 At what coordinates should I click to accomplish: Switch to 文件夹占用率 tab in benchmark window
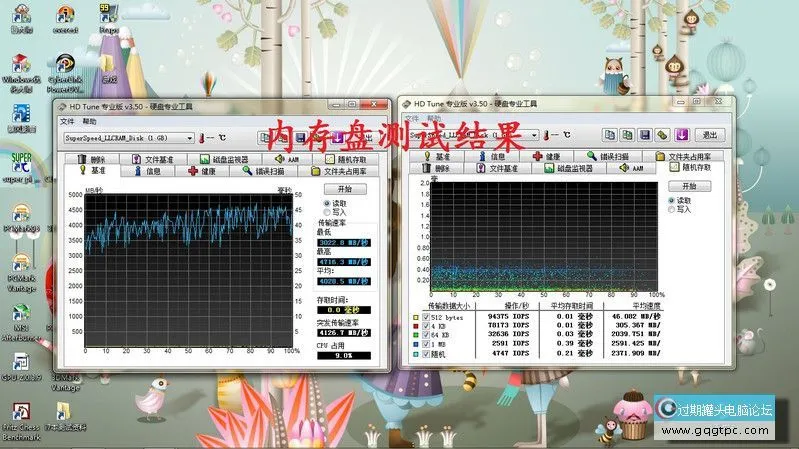click(339, 171)
